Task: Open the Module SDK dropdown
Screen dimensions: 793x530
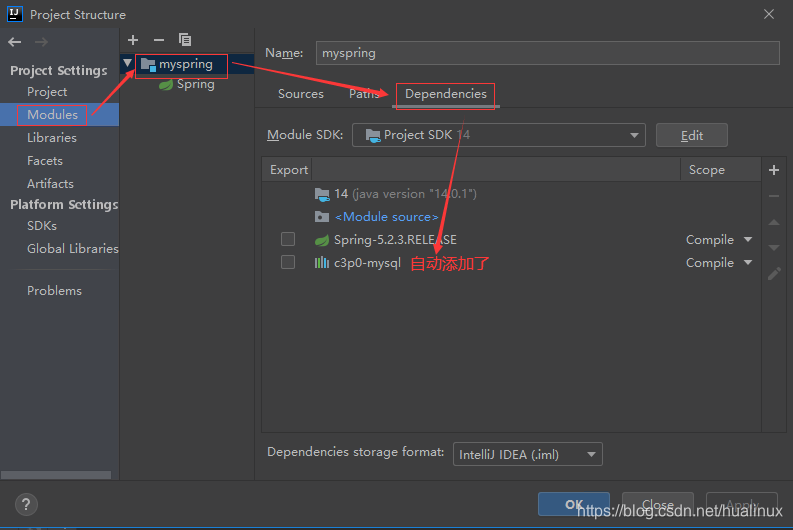Action: [499, 135]
